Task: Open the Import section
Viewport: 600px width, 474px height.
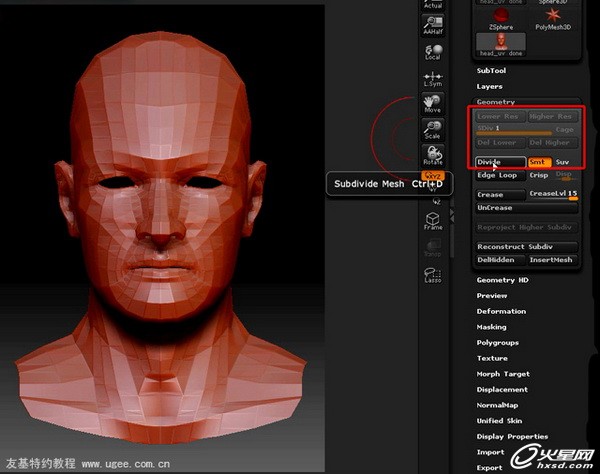Action: point(490,452)
